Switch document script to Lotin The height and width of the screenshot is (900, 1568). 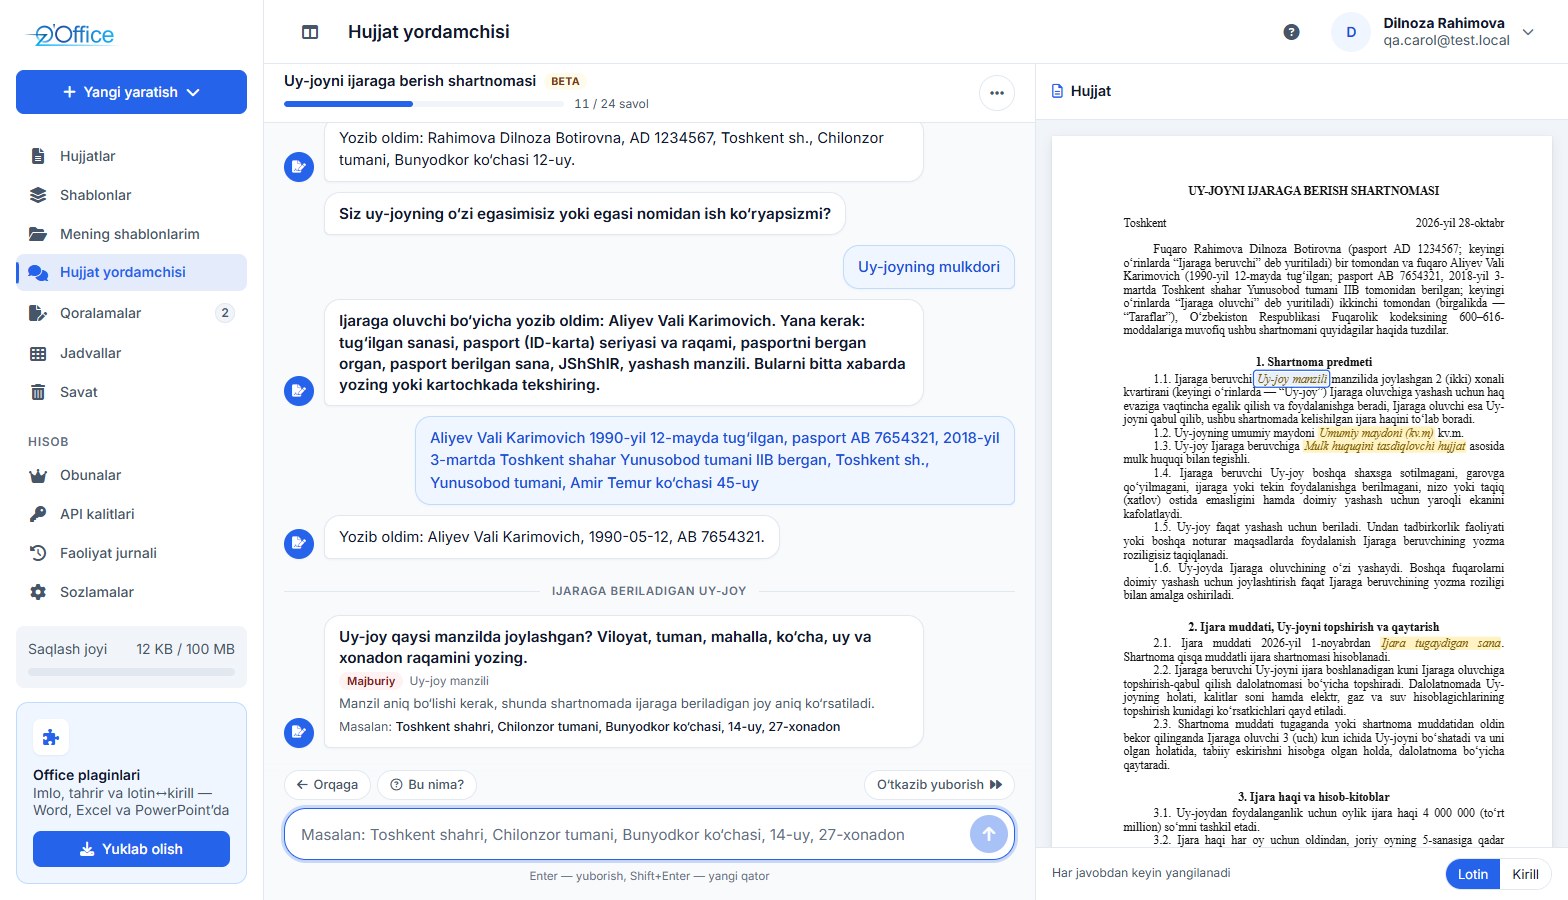[x=1473, y=873]
